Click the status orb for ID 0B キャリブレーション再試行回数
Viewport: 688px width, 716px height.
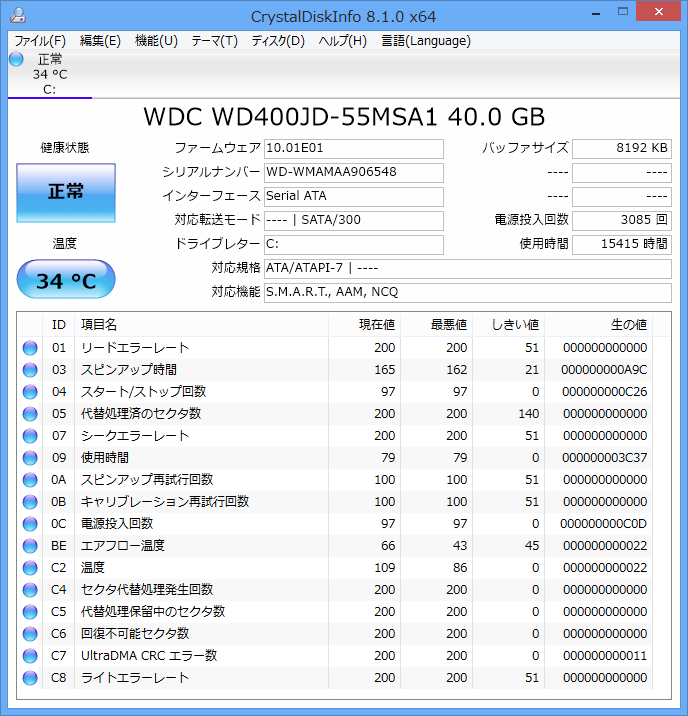(x=30, y=502)
